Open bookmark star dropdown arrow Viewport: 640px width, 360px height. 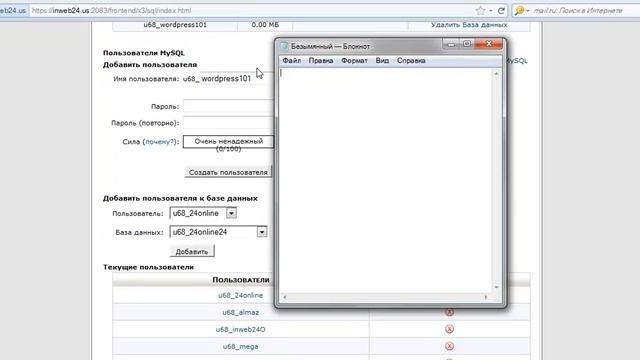coord(491,11)
